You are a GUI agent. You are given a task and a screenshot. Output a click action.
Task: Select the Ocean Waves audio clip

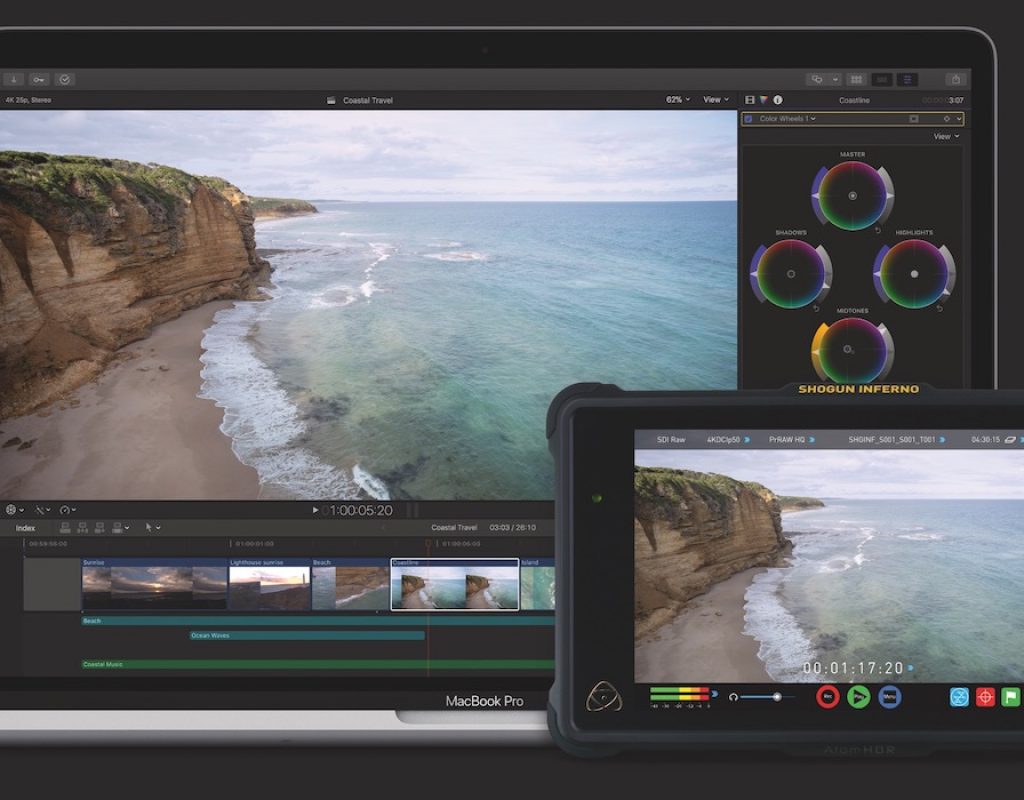[x=307, y=635]
